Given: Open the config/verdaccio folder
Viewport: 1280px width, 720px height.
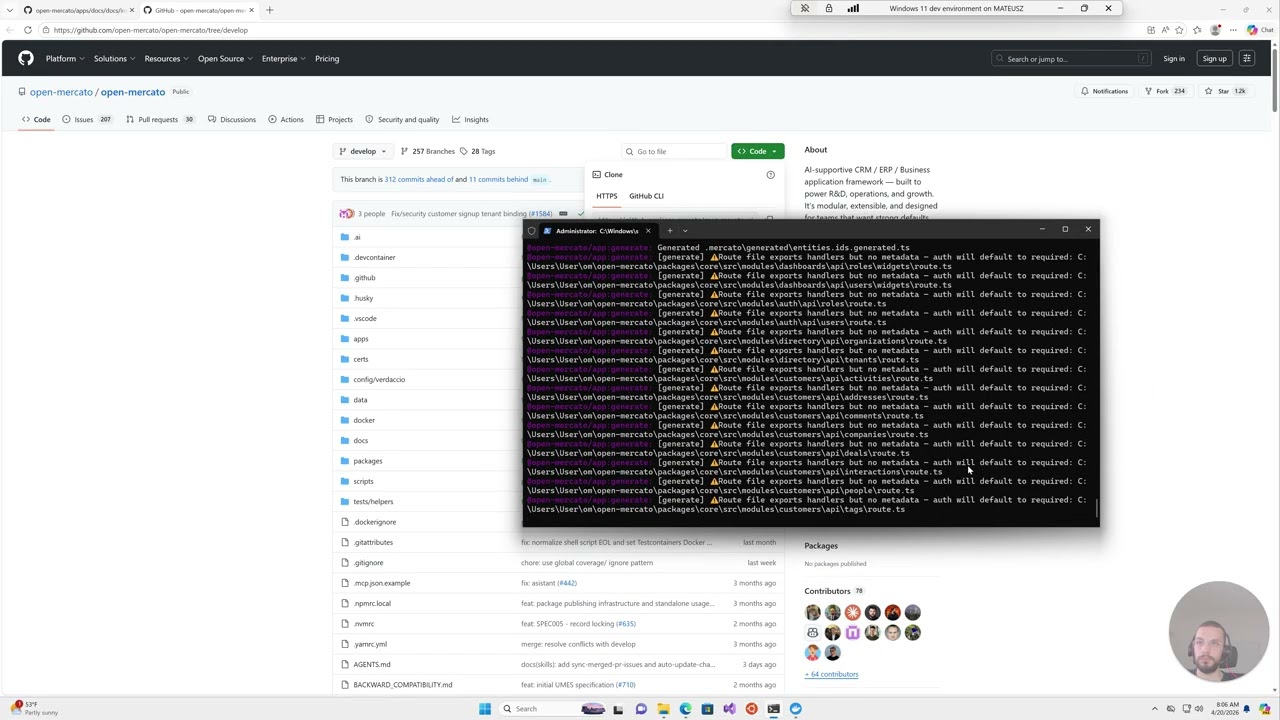Looking at the screenshot, I should (379, 379).
